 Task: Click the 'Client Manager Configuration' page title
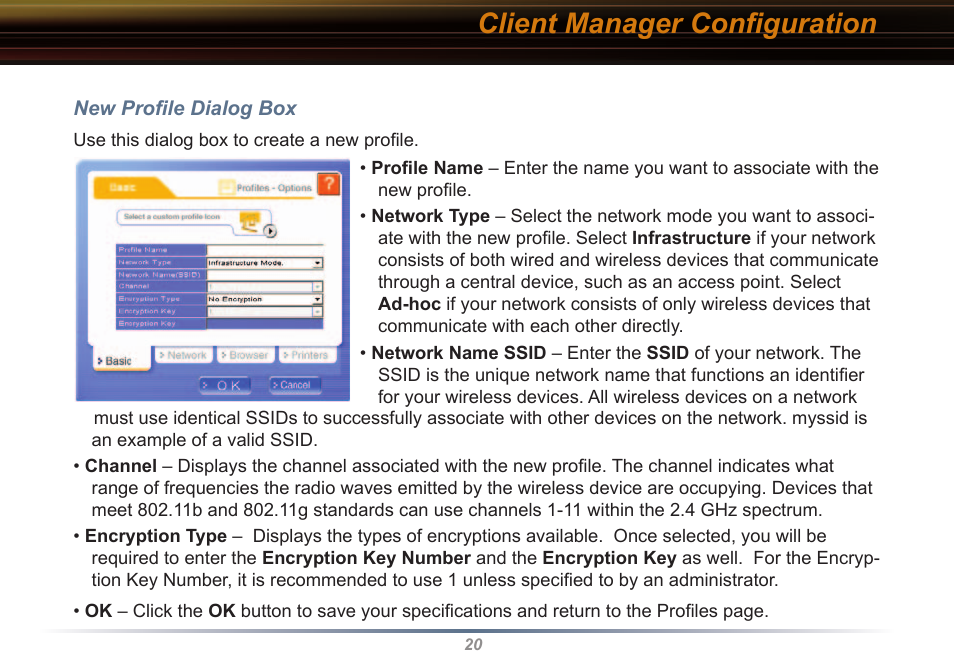click(x=677, y=24)
